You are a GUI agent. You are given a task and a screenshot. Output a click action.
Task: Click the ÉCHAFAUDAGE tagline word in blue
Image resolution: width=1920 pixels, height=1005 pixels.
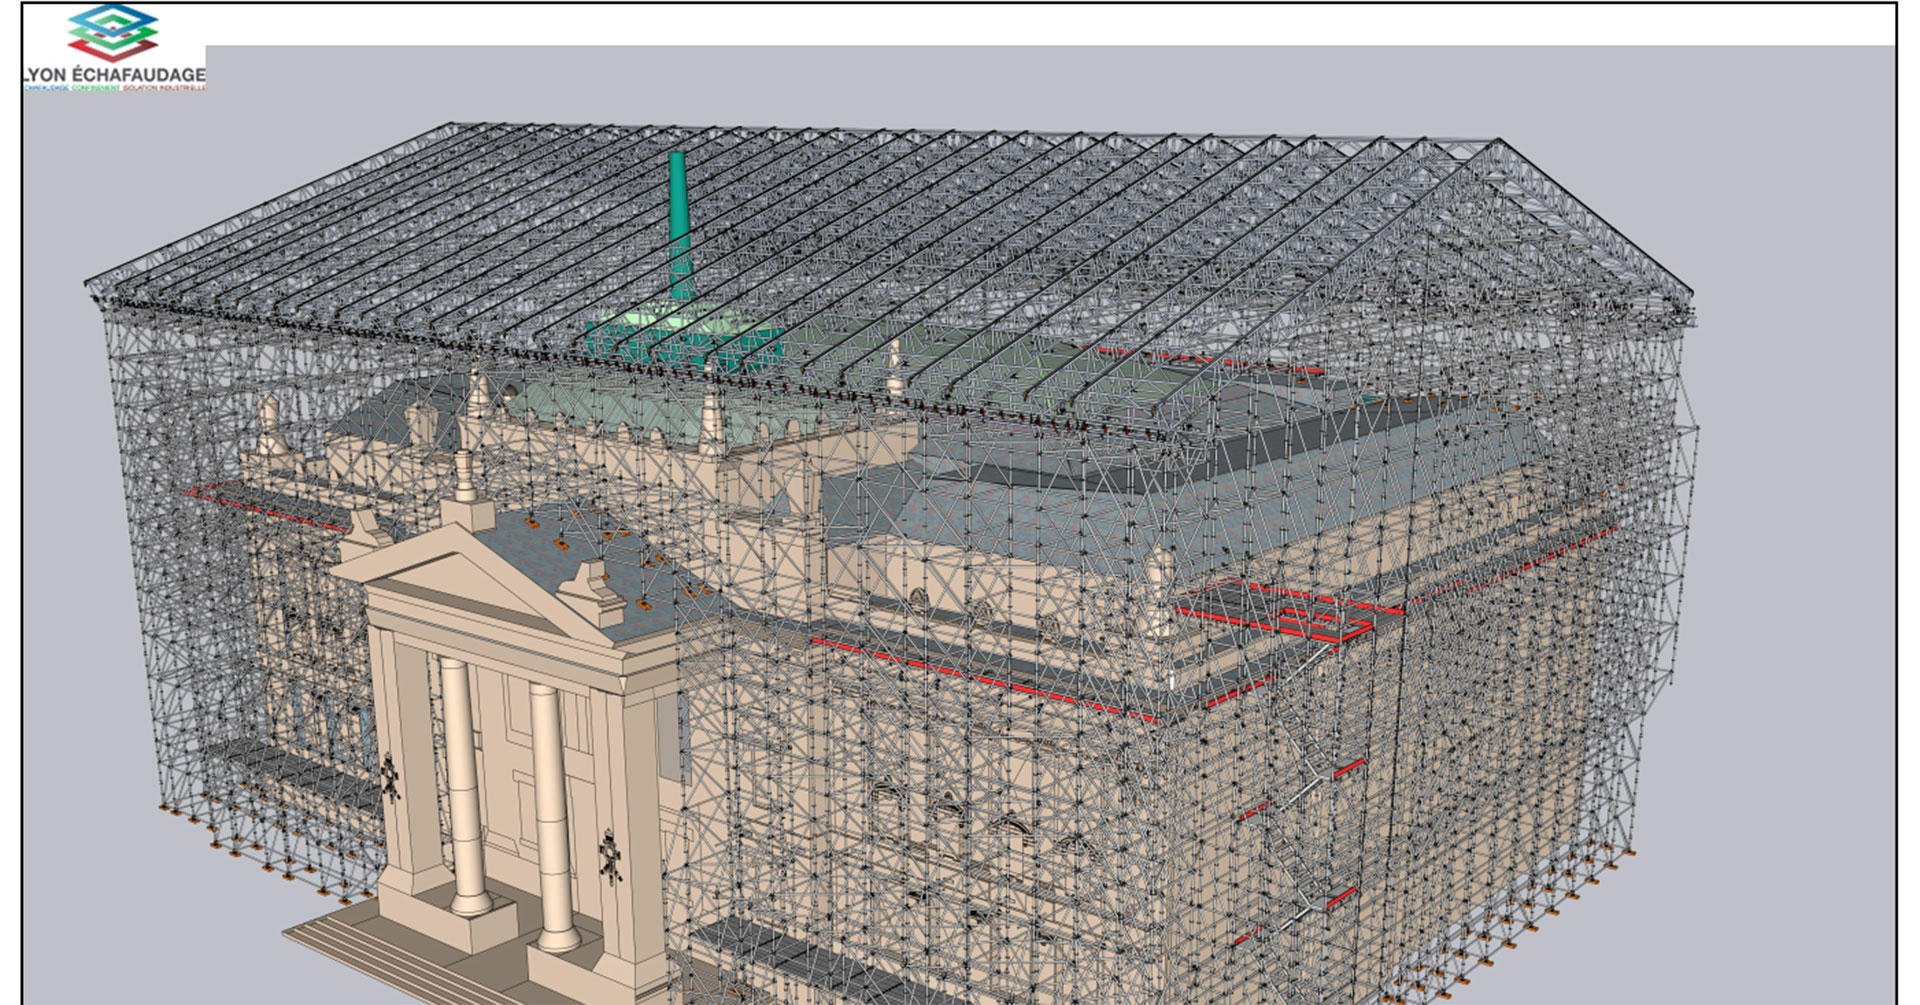point(48,89)
